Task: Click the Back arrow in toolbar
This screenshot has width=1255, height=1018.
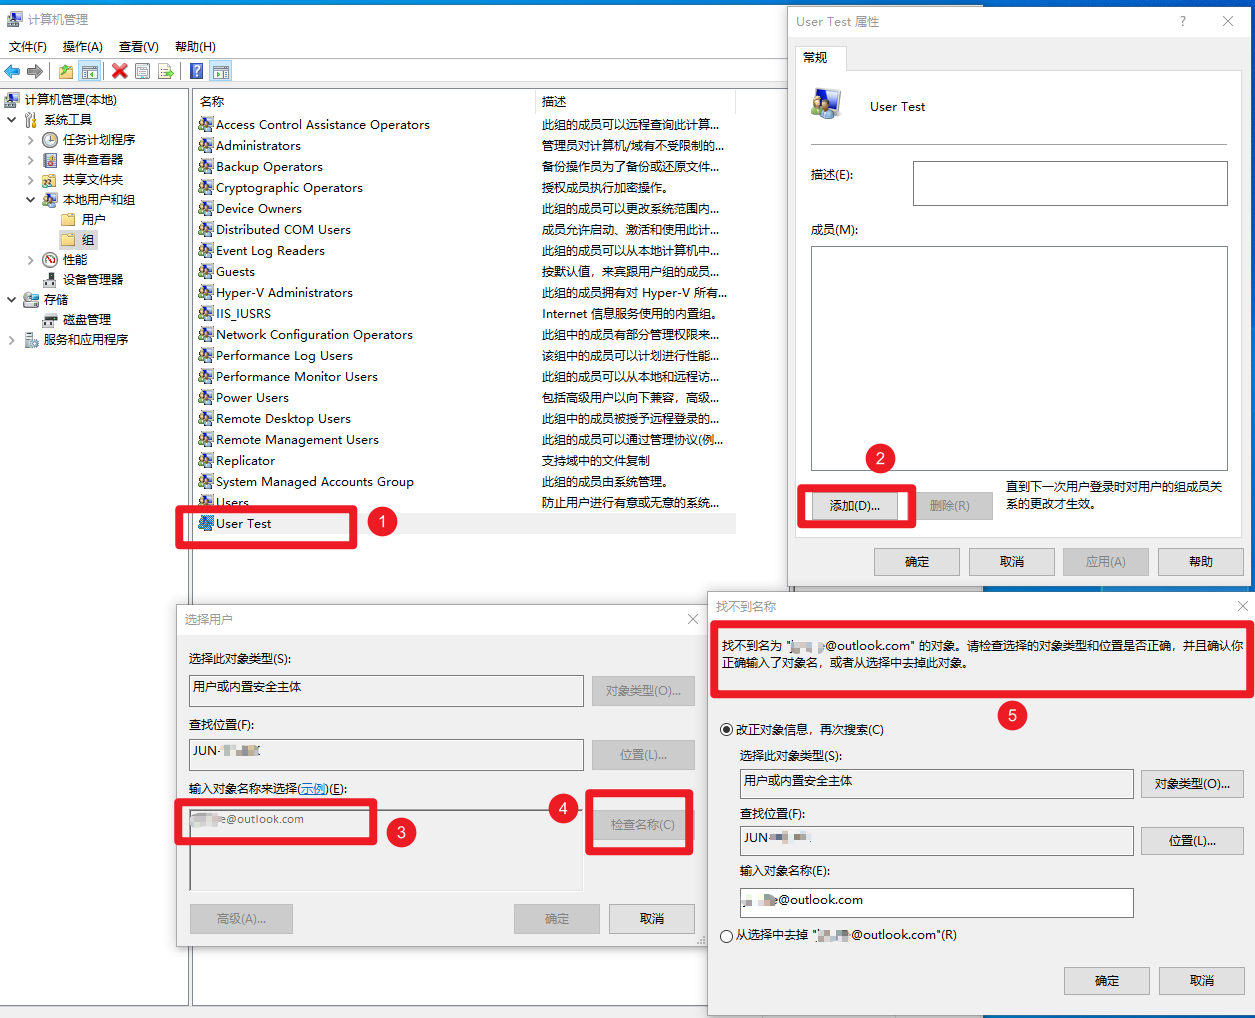Action: (12, 71)
